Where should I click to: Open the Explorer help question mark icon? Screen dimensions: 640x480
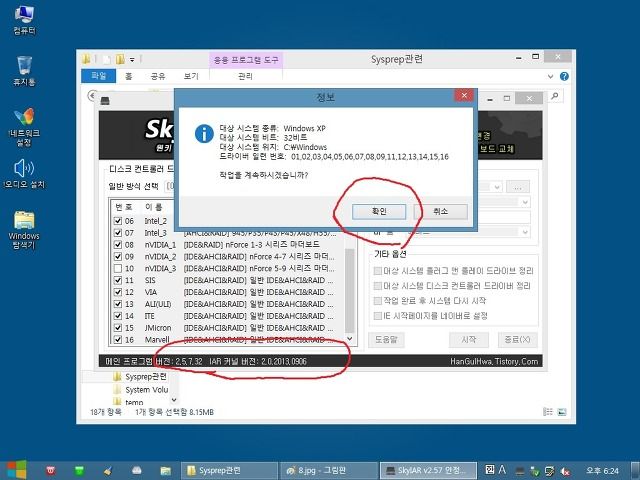pos(564,76)
